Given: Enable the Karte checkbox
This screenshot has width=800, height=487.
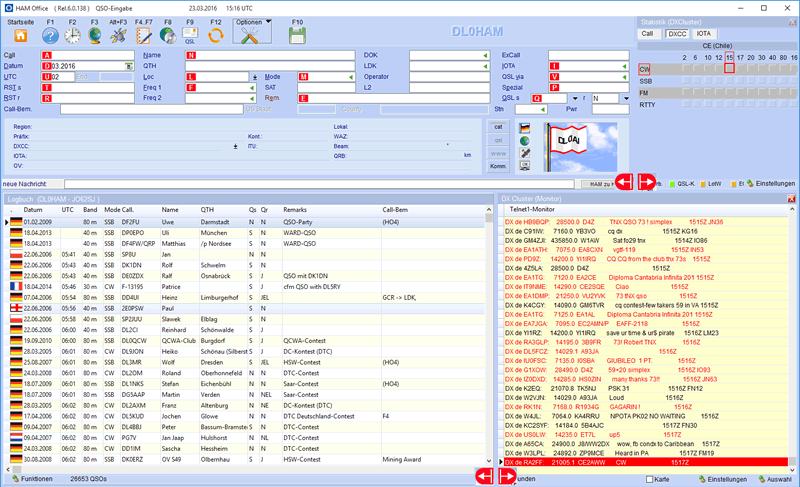Looking at the screenshot, I should (649, 479).
